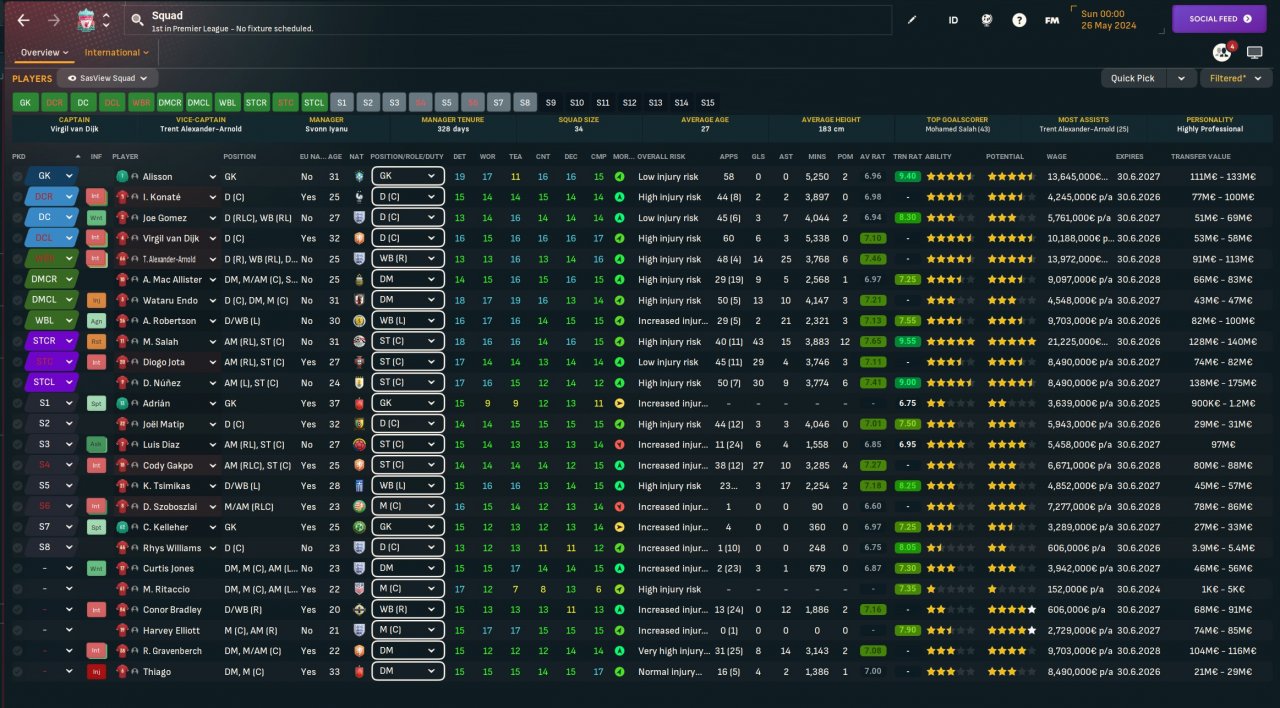Open Joël Matip's S2 picked position dropdown

(x=52, y=424)
